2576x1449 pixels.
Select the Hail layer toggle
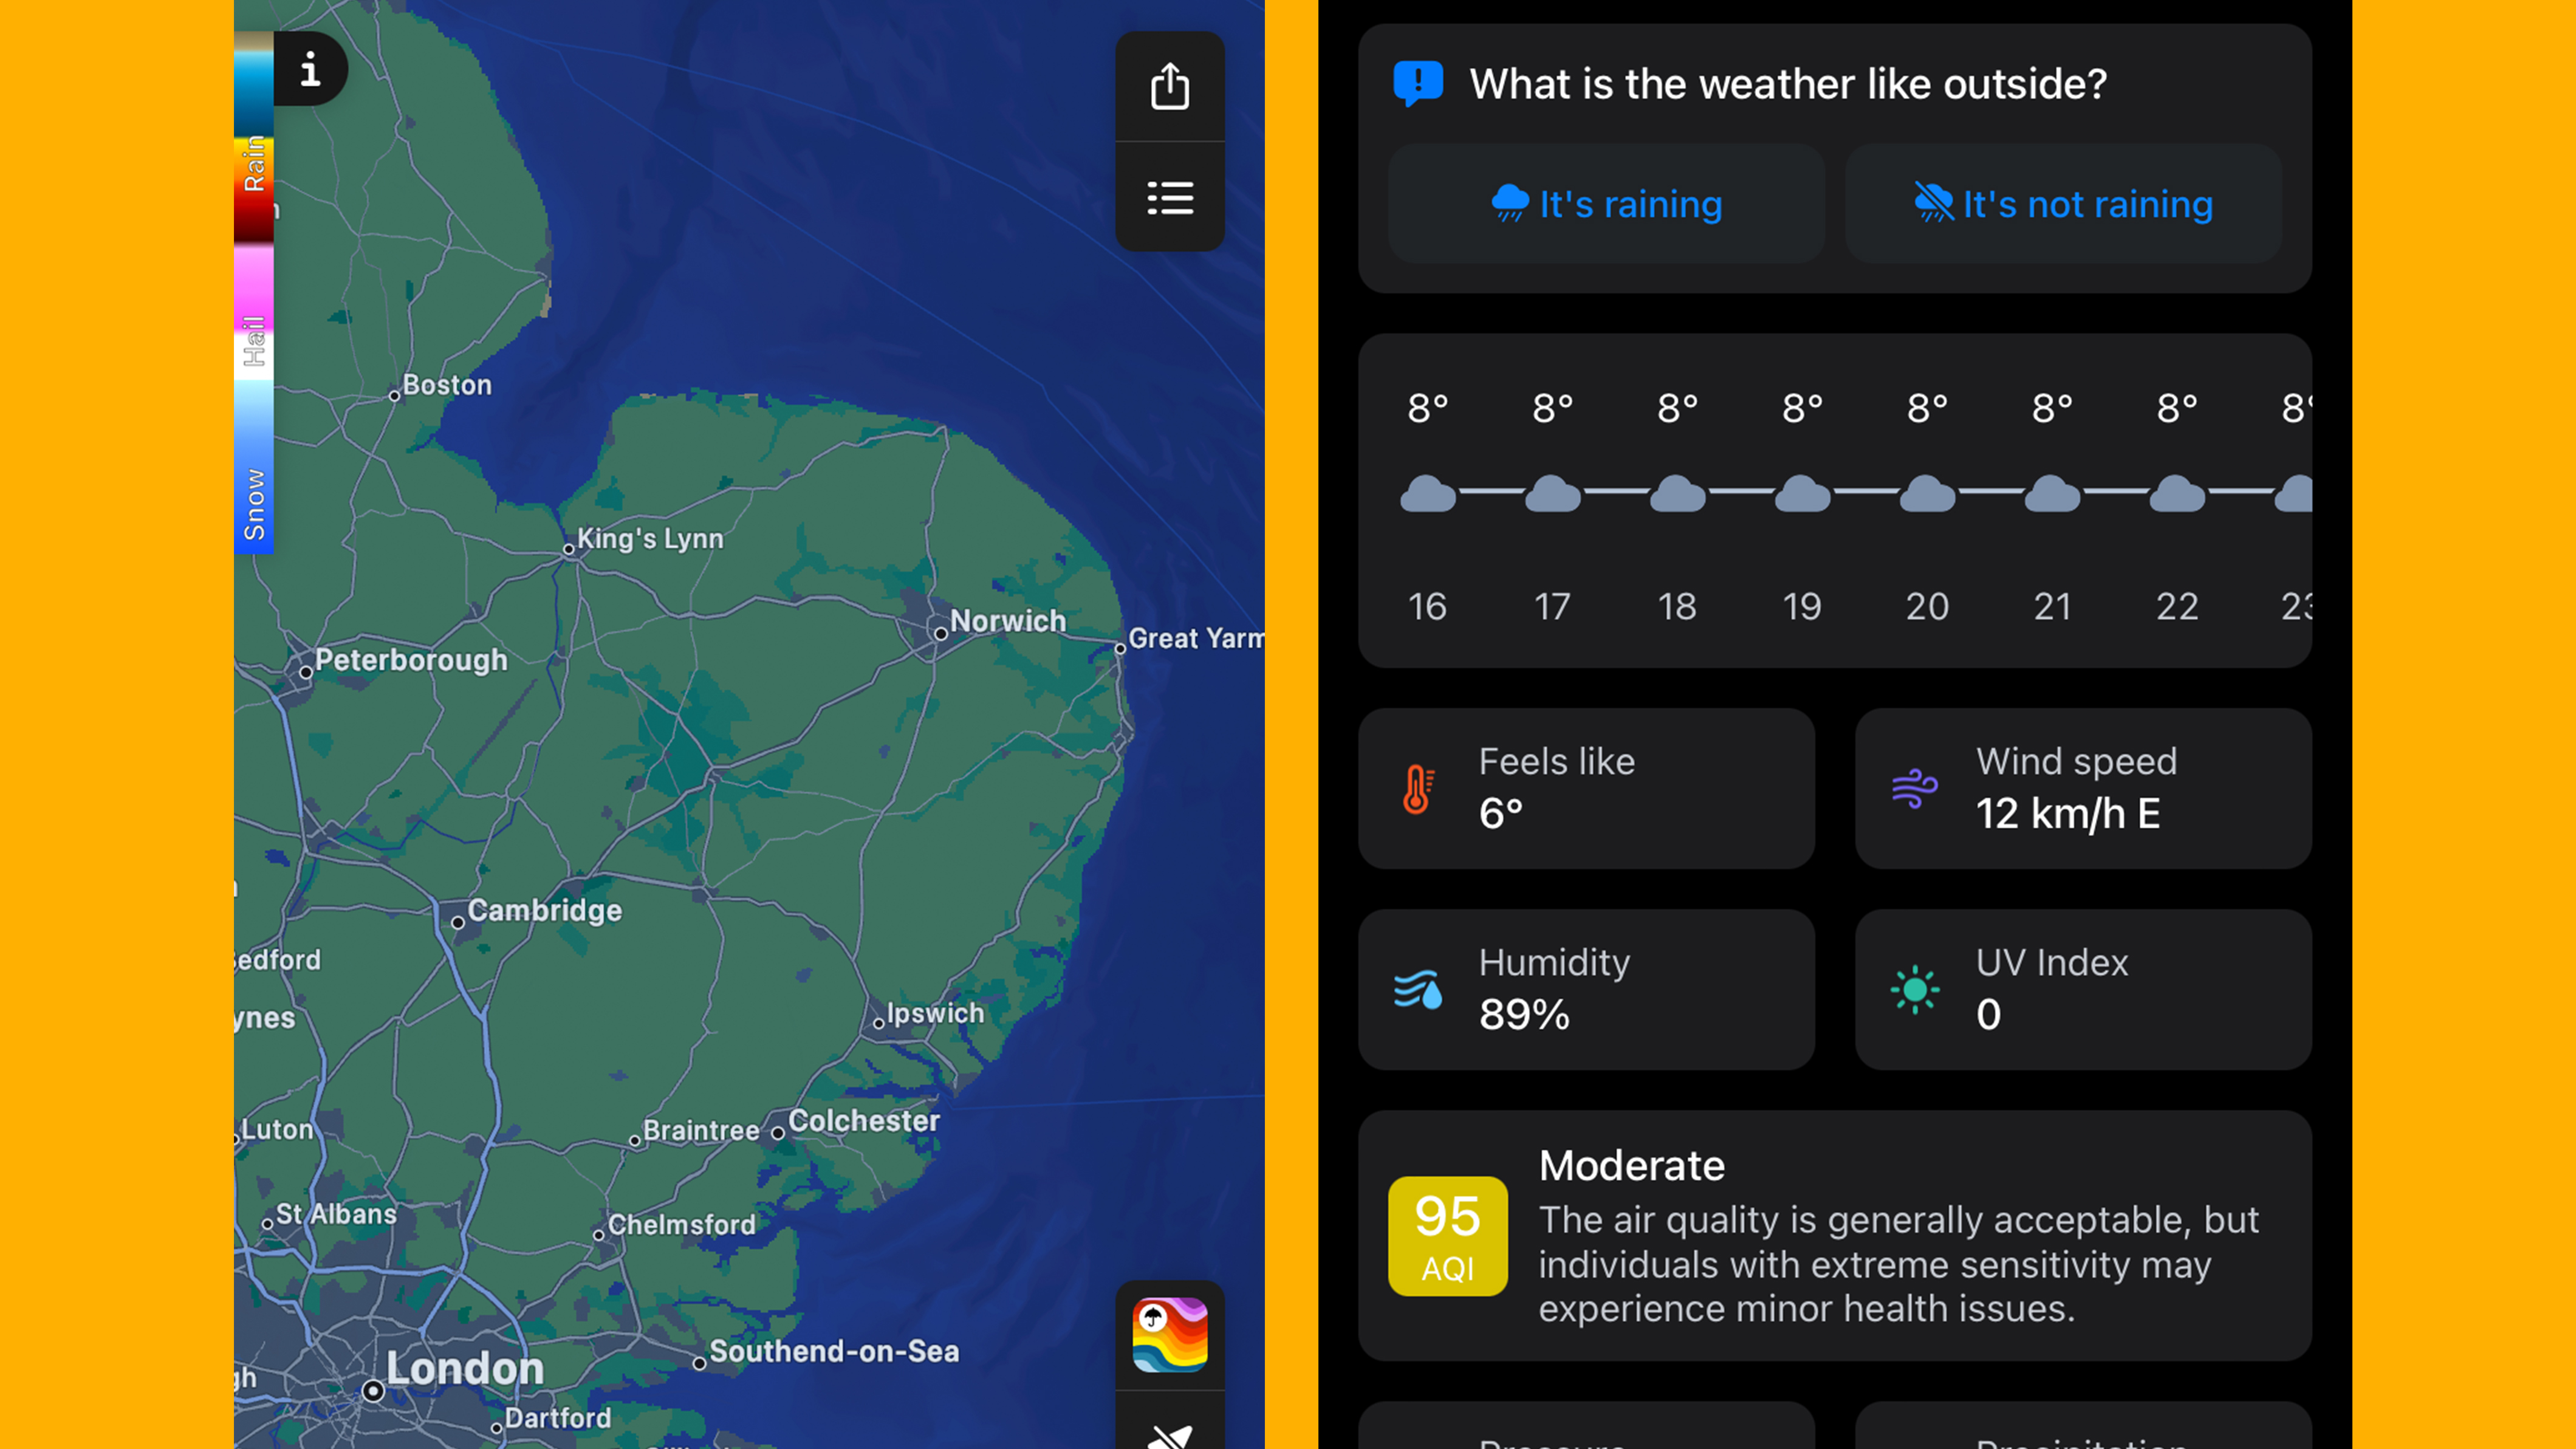pos(253,327)
